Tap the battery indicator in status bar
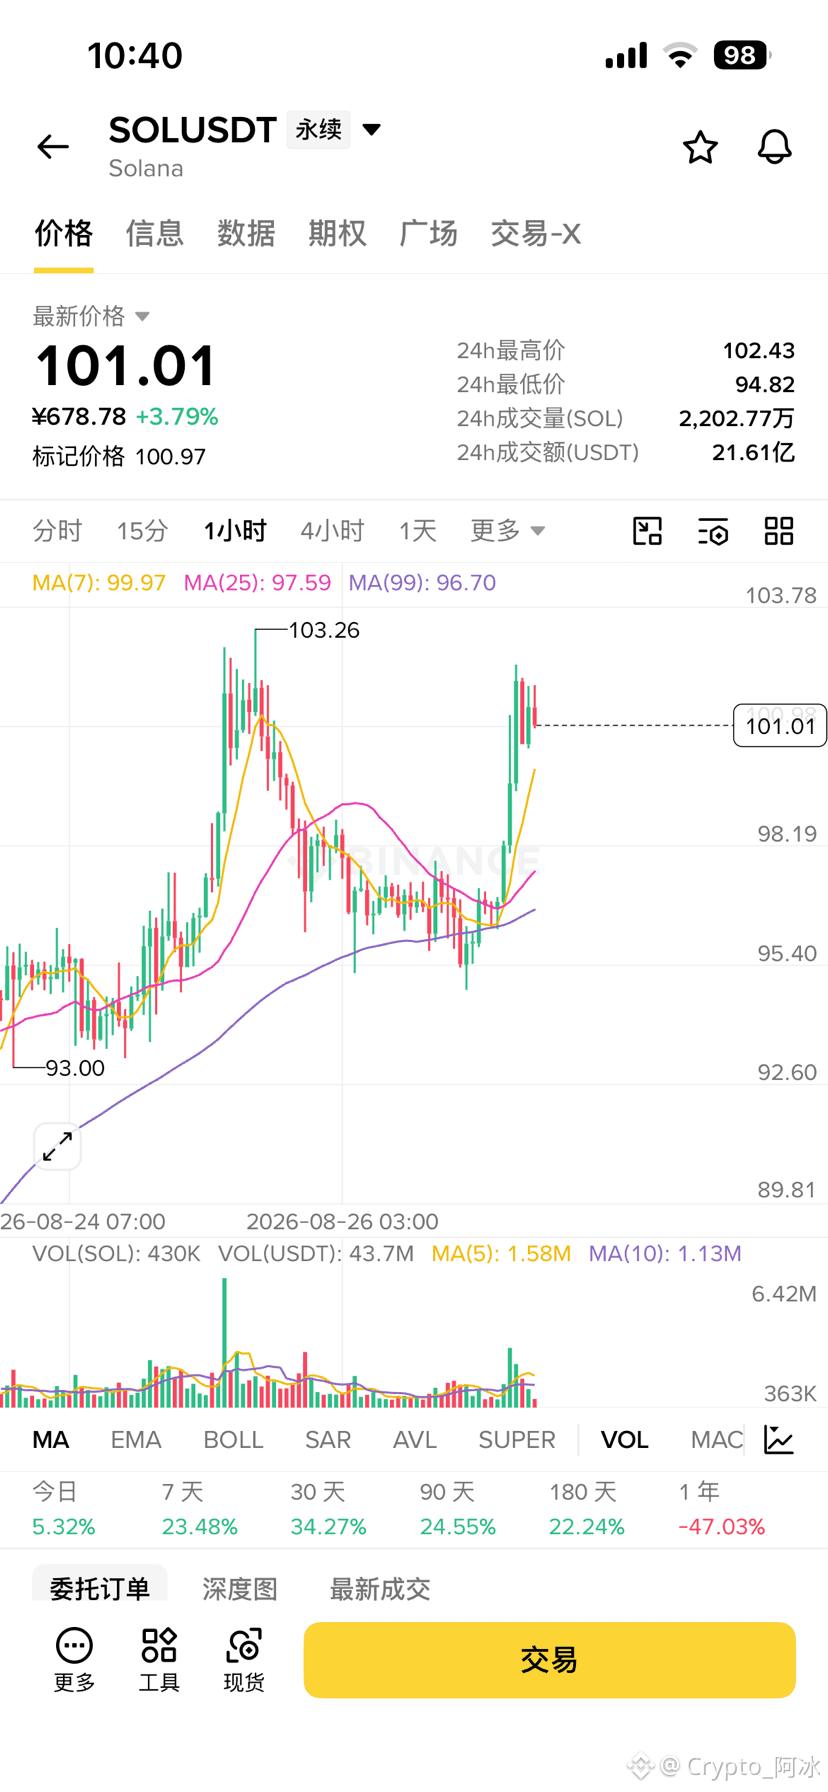The image size is (828, 1792). coord(741,55)
